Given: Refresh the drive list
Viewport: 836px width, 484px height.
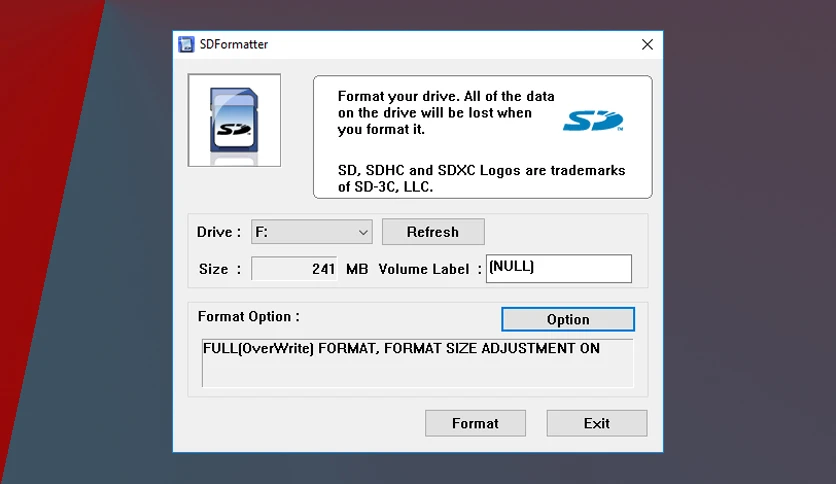Looking at the screenshot, I should click(433, 232).
